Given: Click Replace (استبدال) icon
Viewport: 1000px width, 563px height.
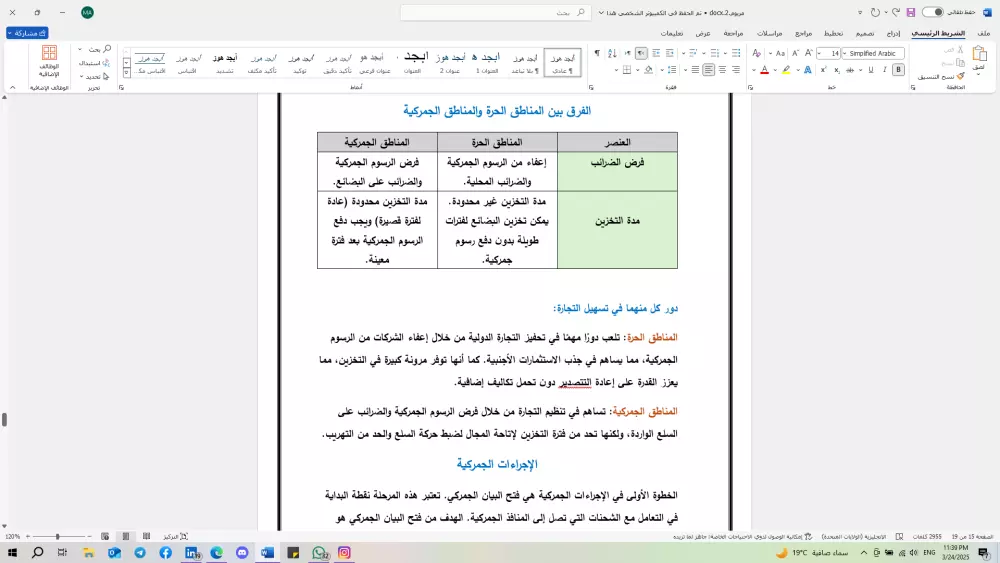Looking at the screenshot, I should (94, 63).
